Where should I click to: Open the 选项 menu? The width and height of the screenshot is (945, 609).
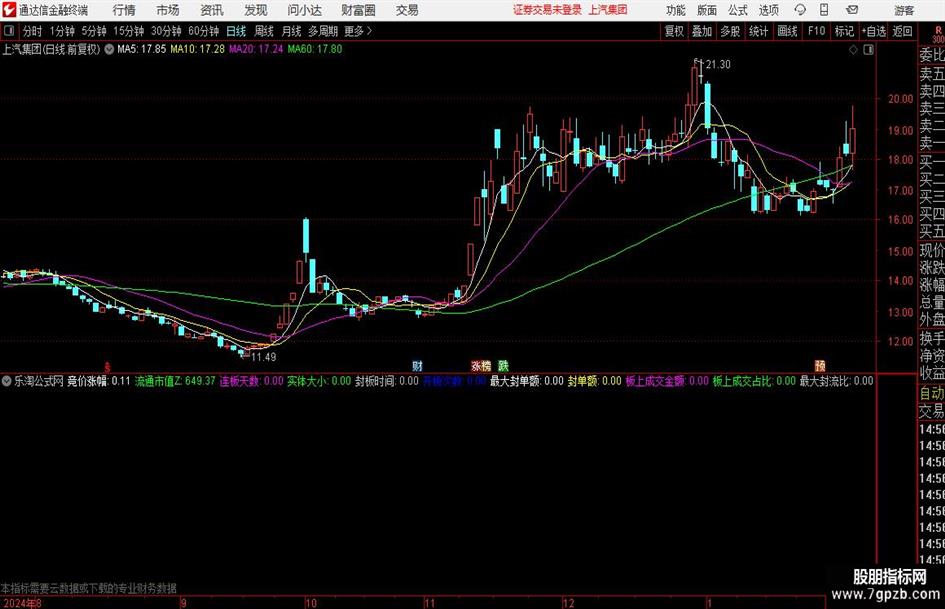tap(768, 10)
